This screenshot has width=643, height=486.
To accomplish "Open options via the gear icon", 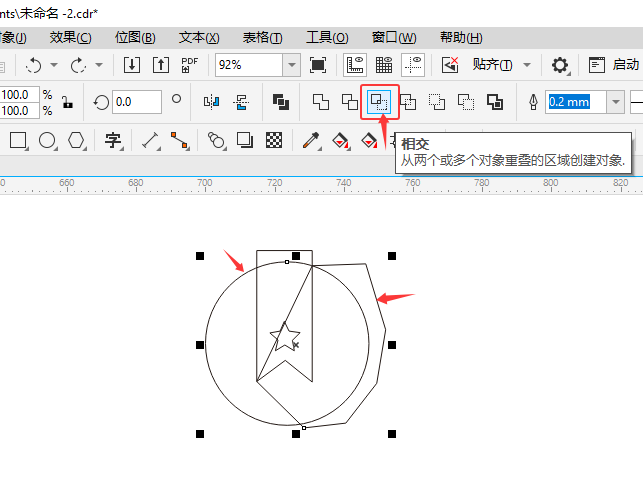I will [x=560, y=65].
